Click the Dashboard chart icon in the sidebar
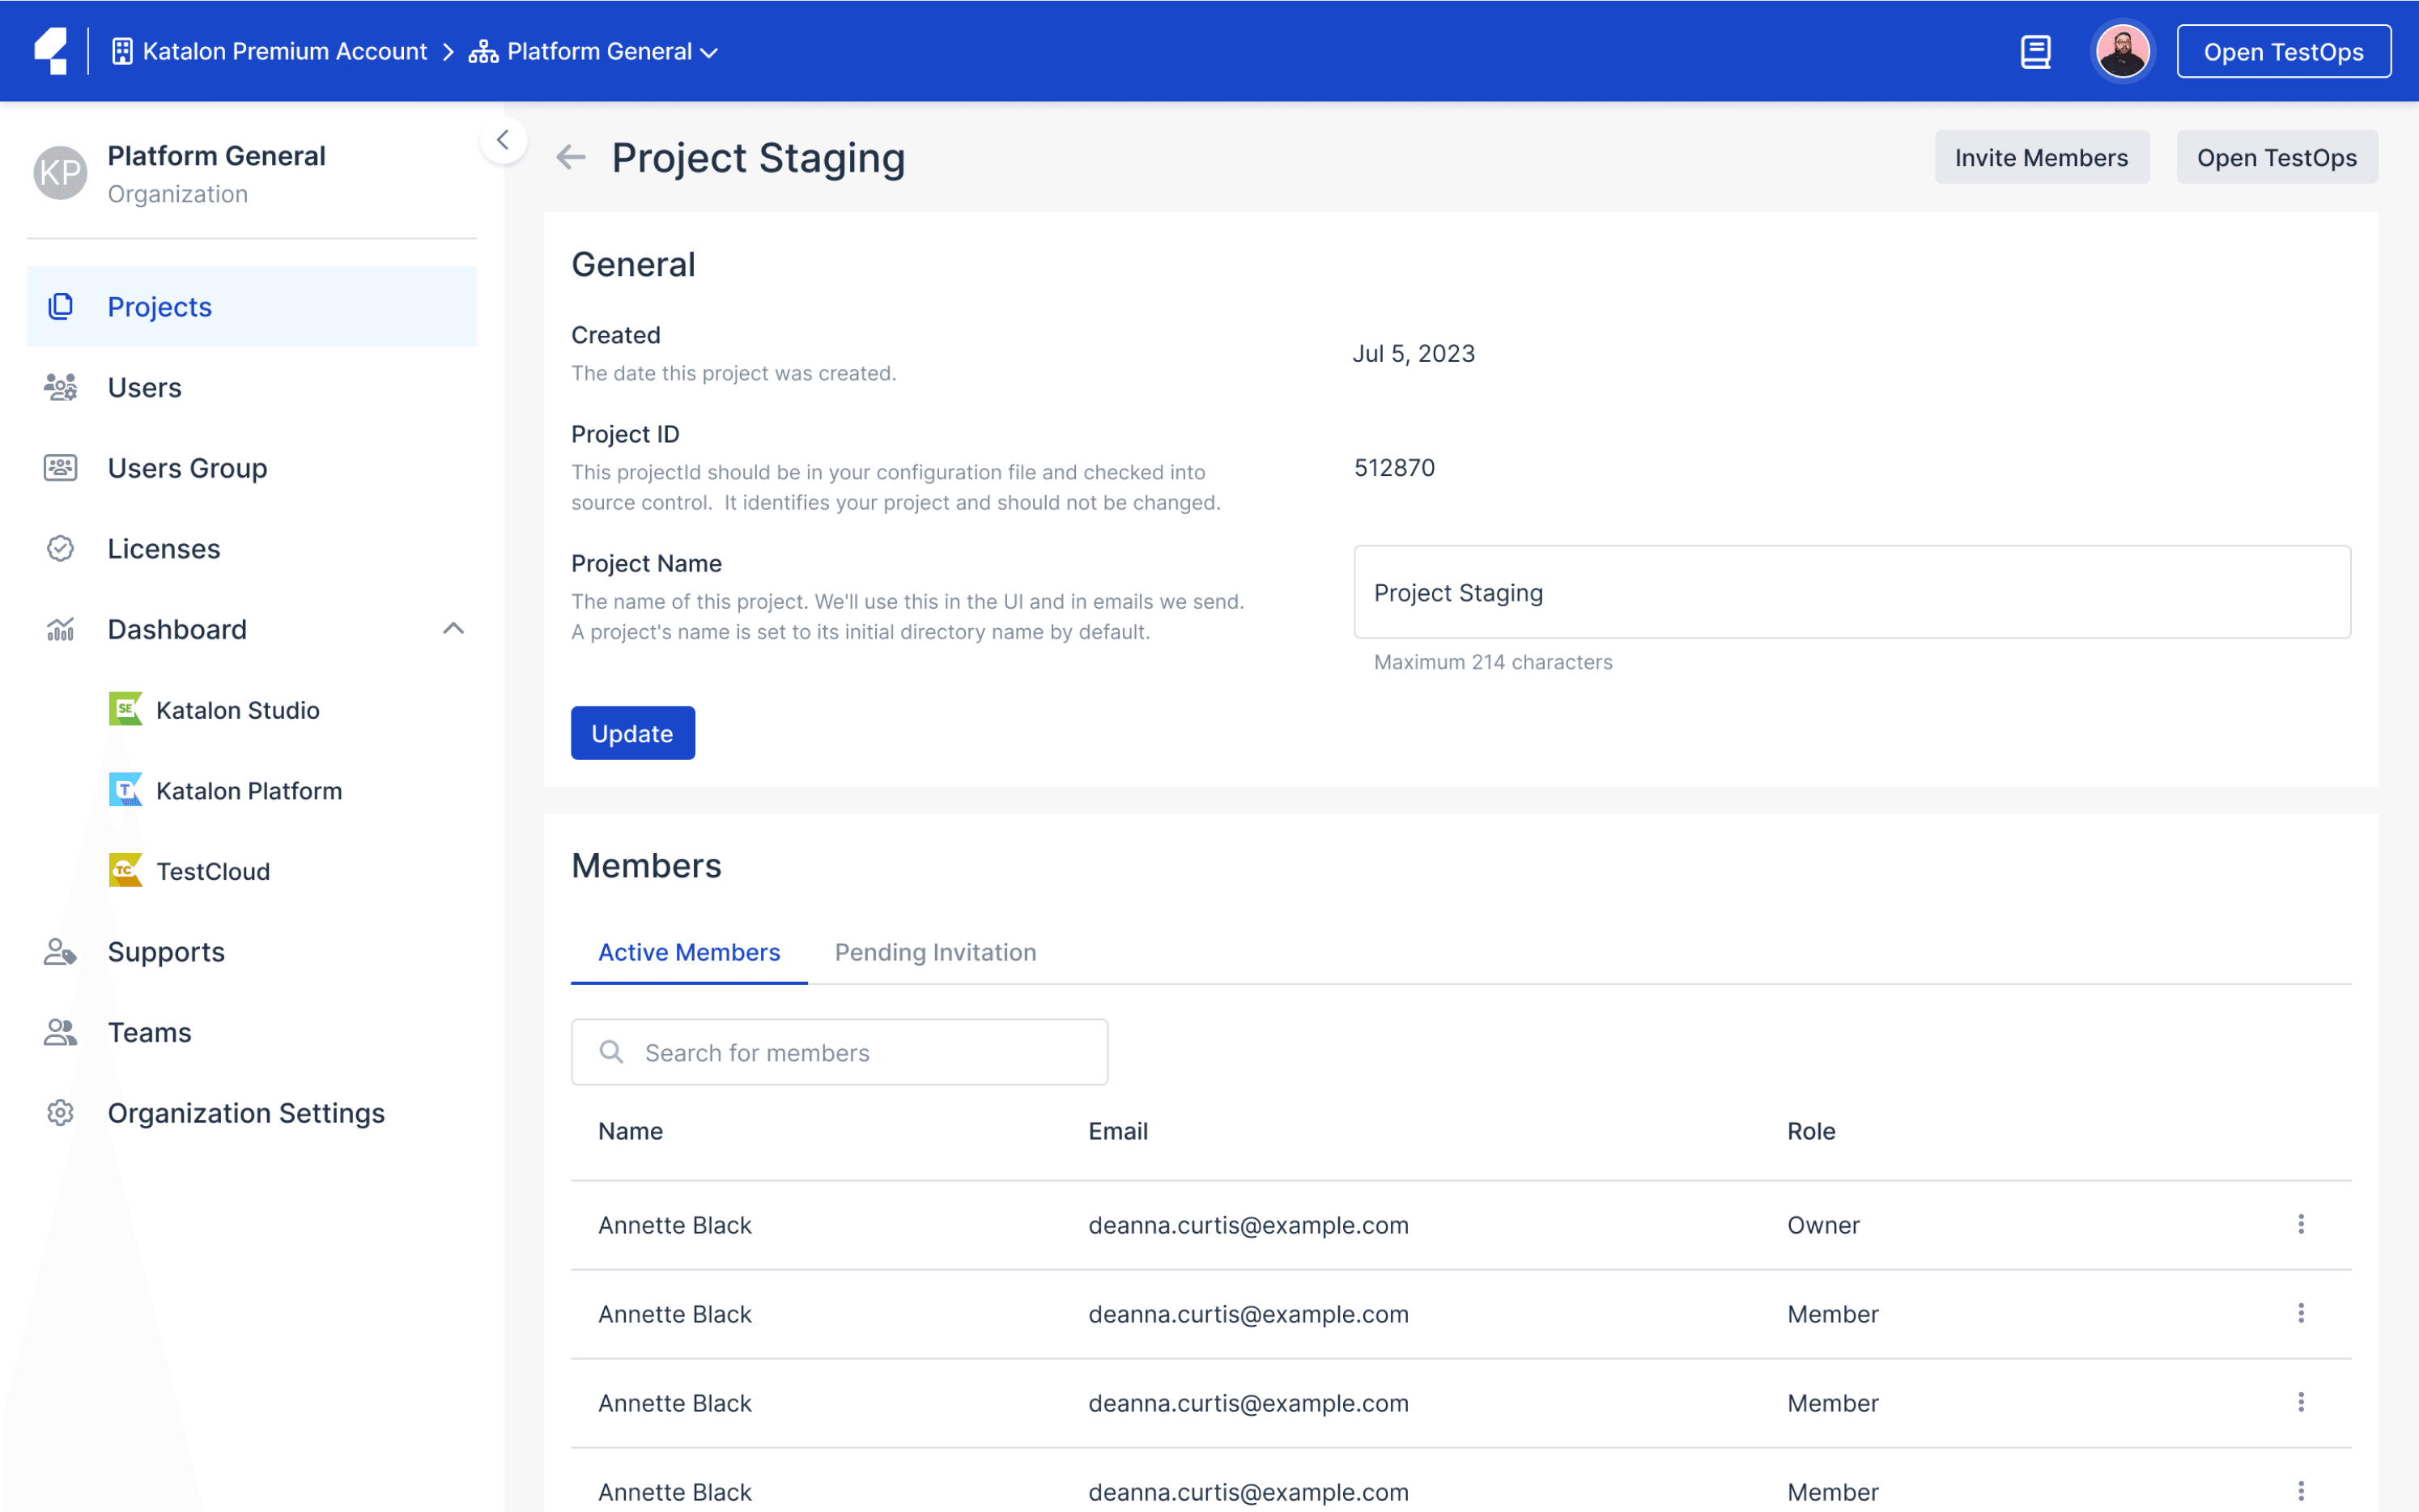 60,629
